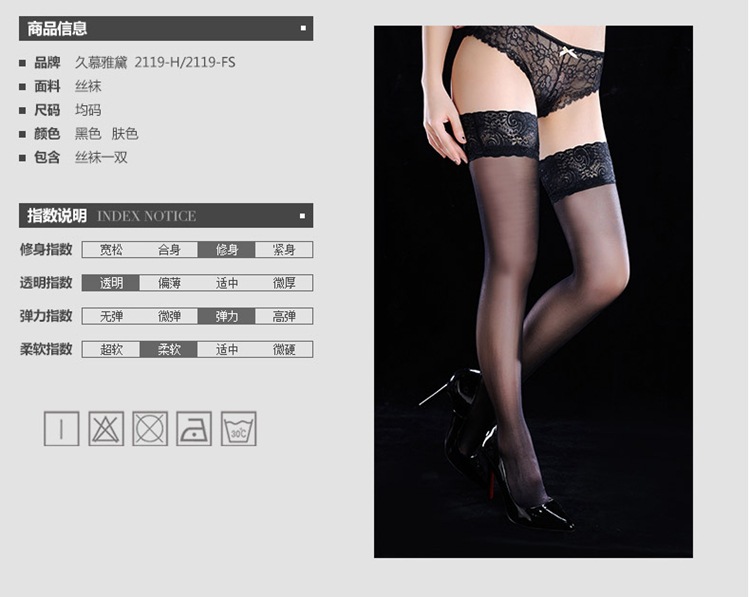Click the do-not-tumble-dry icon
This screenshot has width=750, height=597.
[150, 428]
